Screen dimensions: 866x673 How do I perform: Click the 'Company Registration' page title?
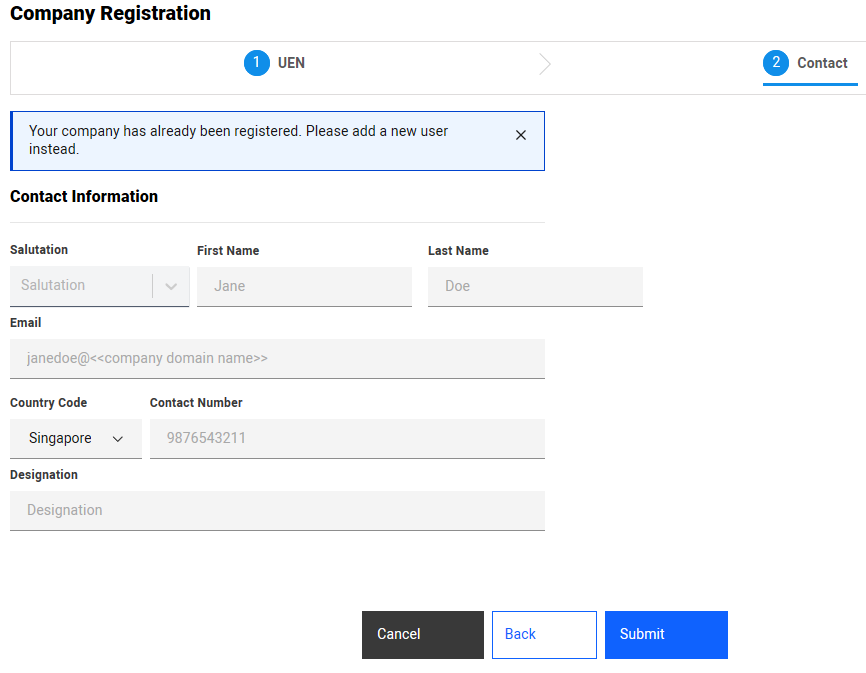tap(110, 13)
